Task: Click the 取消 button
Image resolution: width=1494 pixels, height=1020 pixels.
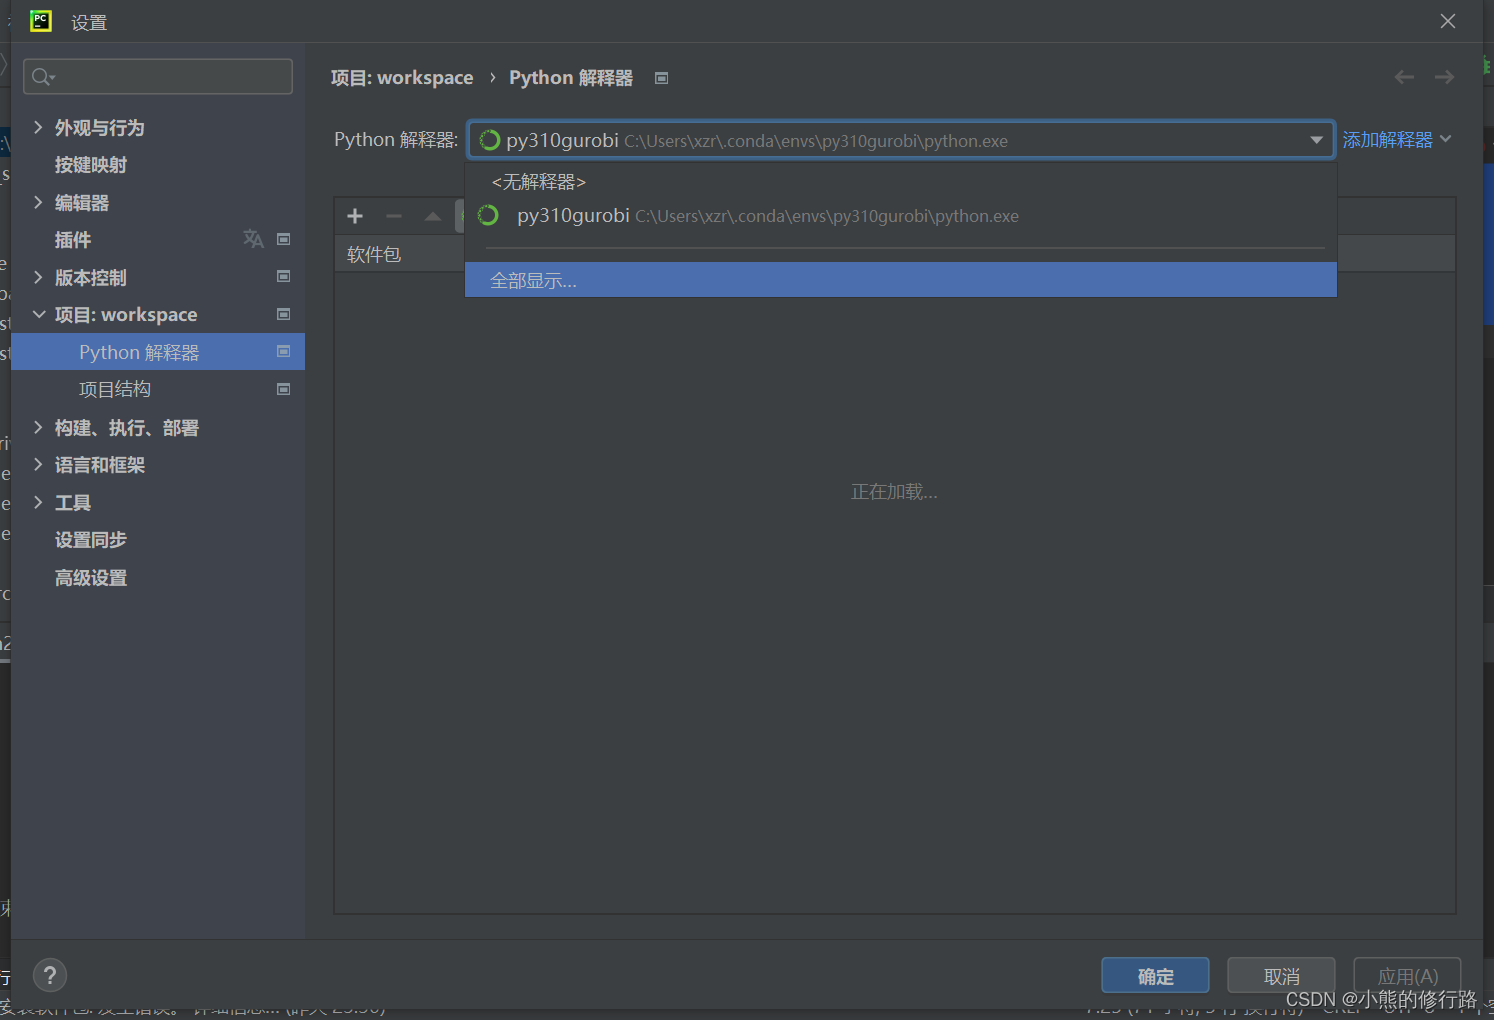Action: click(x=1281, y=975)
